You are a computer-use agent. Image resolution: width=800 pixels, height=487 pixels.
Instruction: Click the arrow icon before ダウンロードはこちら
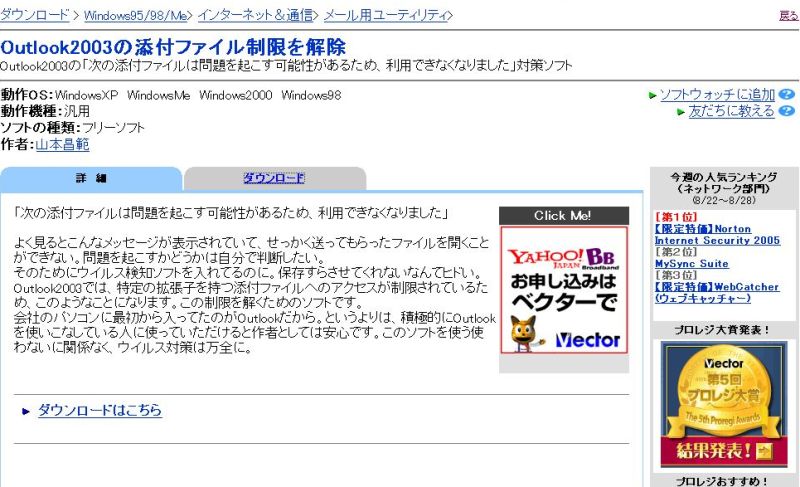(26, 411)
